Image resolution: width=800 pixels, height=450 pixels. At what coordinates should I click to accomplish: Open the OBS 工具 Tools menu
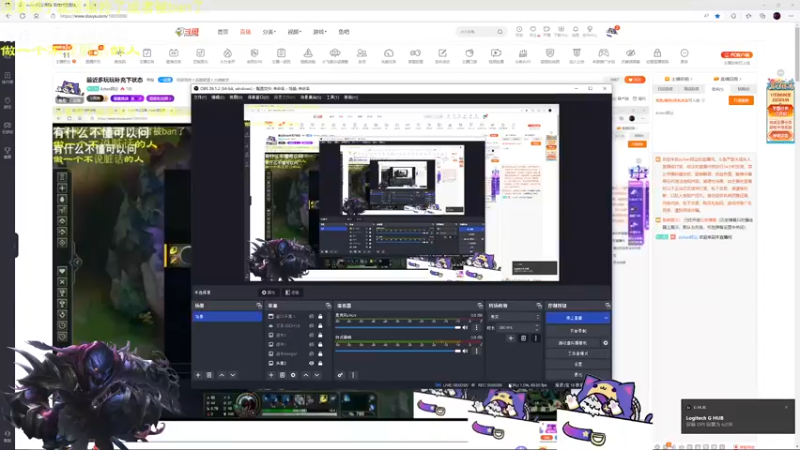tap(333, 97)
